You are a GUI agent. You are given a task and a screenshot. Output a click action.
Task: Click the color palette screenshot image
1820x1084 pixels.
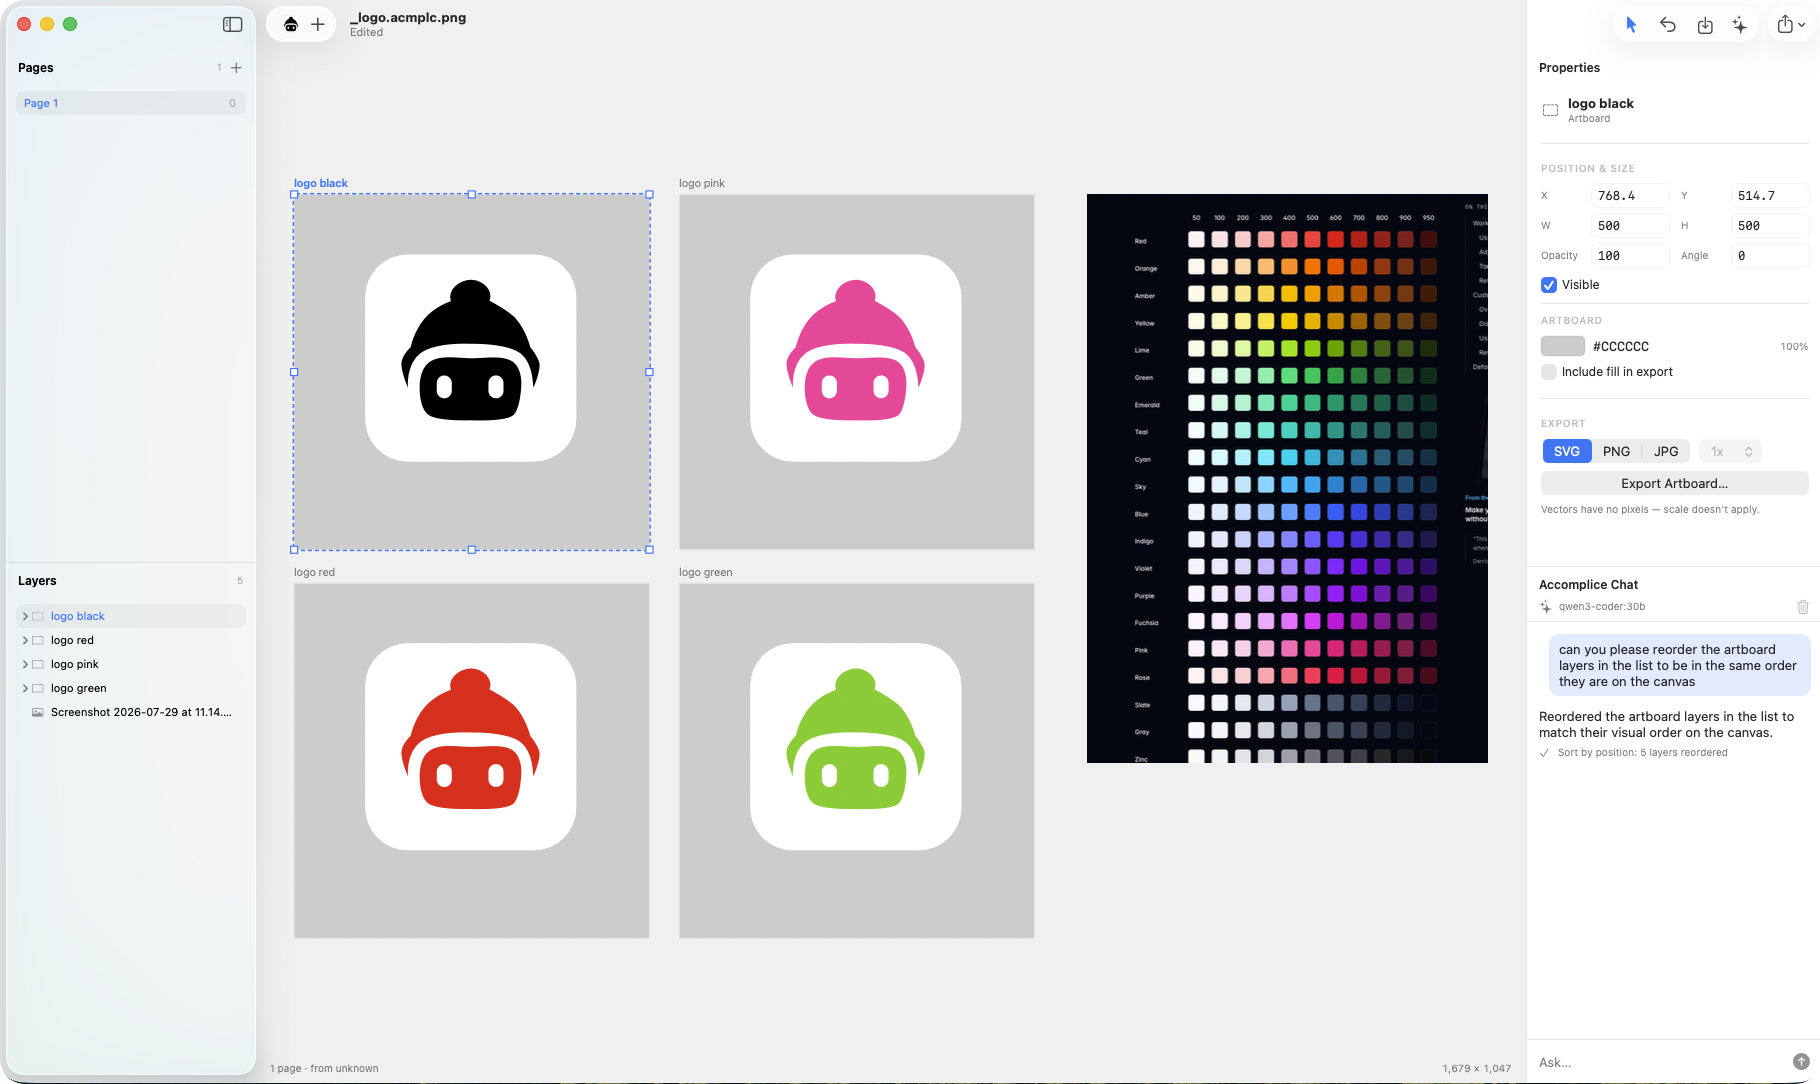pyautogui.click(x=1287, y=478)
